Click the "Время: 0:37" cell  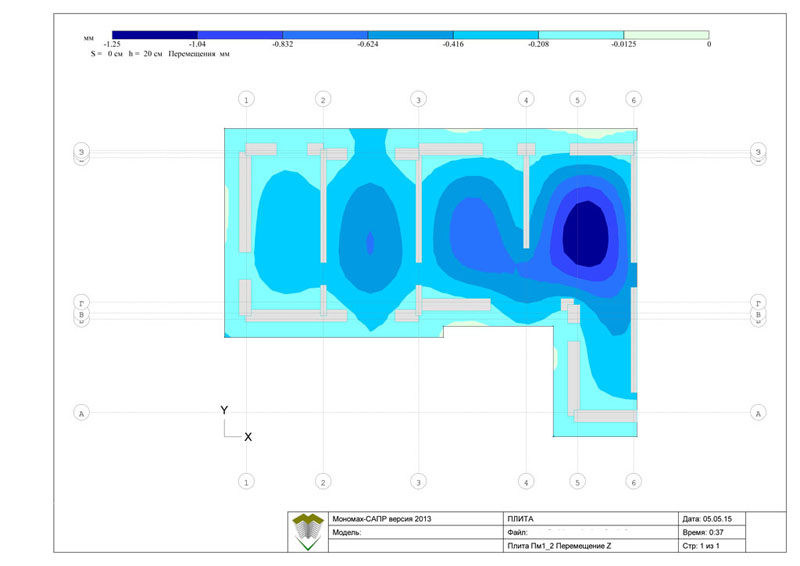pos(712,532)
